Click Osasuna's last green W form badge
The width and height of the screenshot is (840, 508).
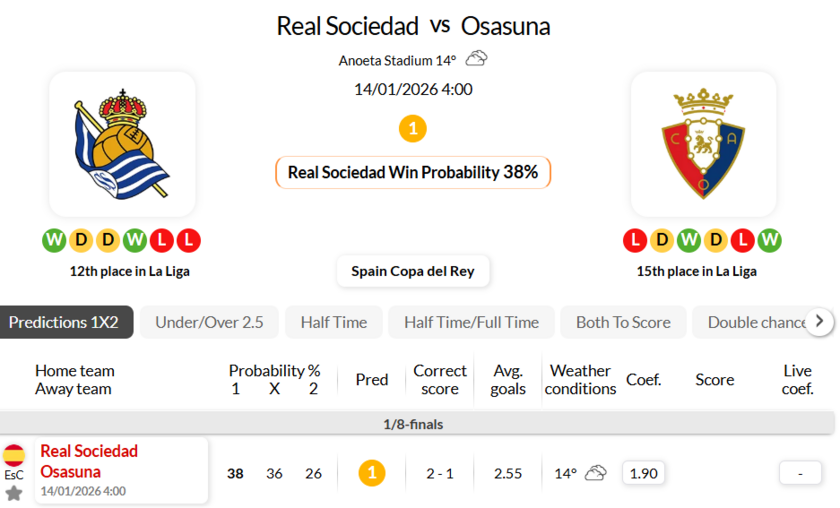[x=769, y=240]
